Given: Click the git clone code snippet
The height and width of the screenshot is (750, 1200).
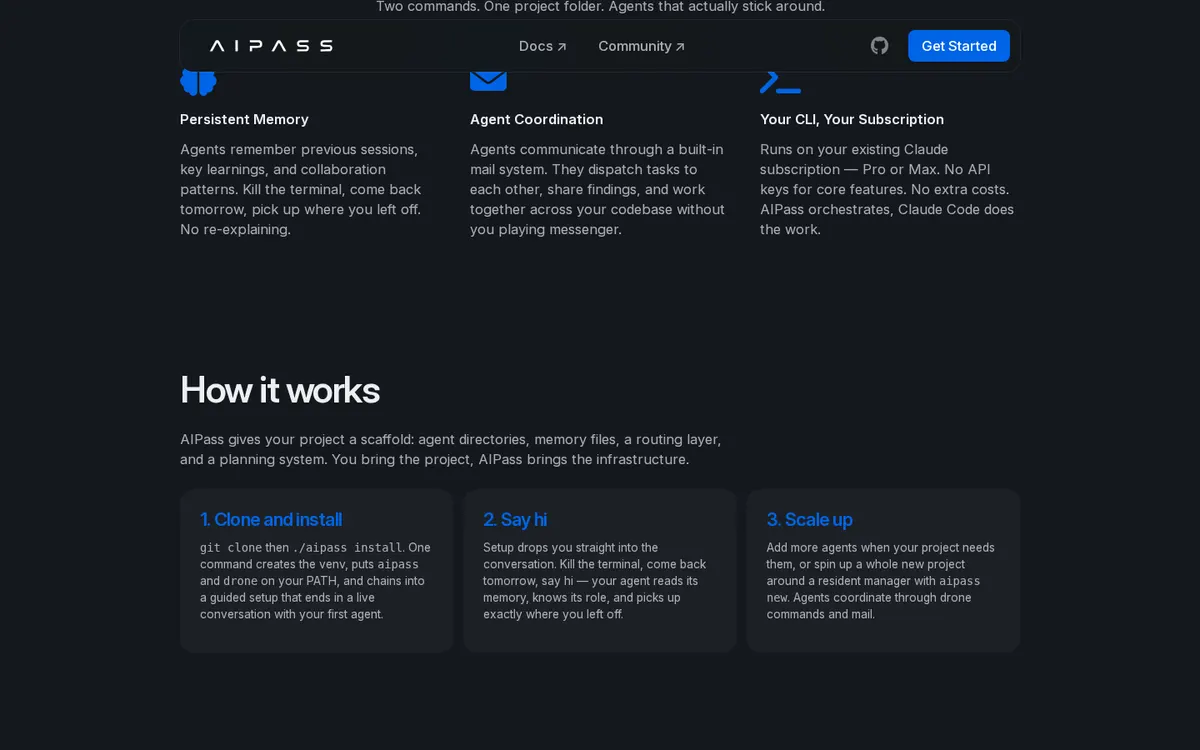Looking at the screenshot, I should click(230, 547).
